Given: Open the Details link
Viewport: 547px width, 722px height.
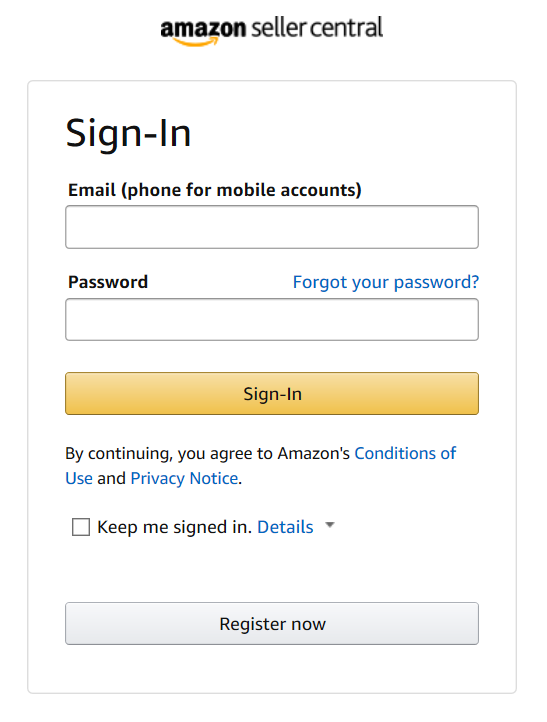Looking at the screenshot, I should [285, 527].
